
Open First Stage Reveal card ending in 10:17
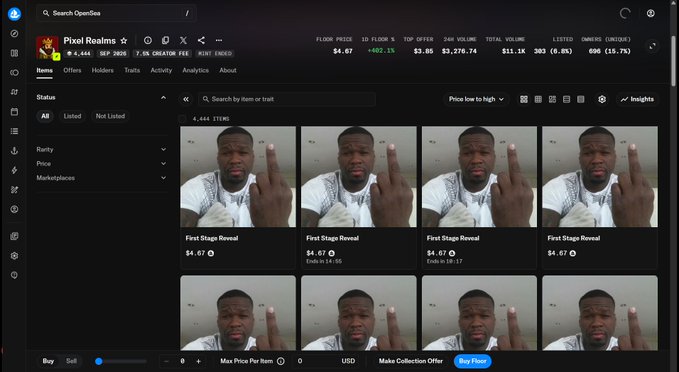[x=479, y=197]
